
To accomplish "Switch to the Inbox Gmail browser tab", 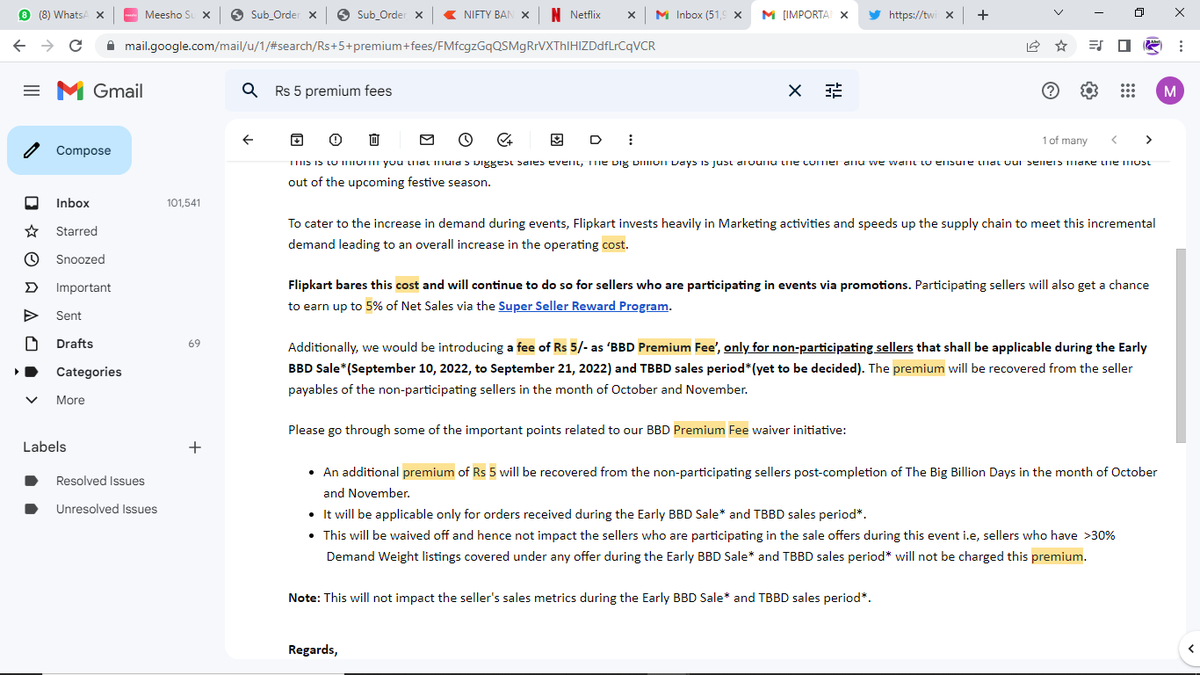I will [x=697, y=15].
